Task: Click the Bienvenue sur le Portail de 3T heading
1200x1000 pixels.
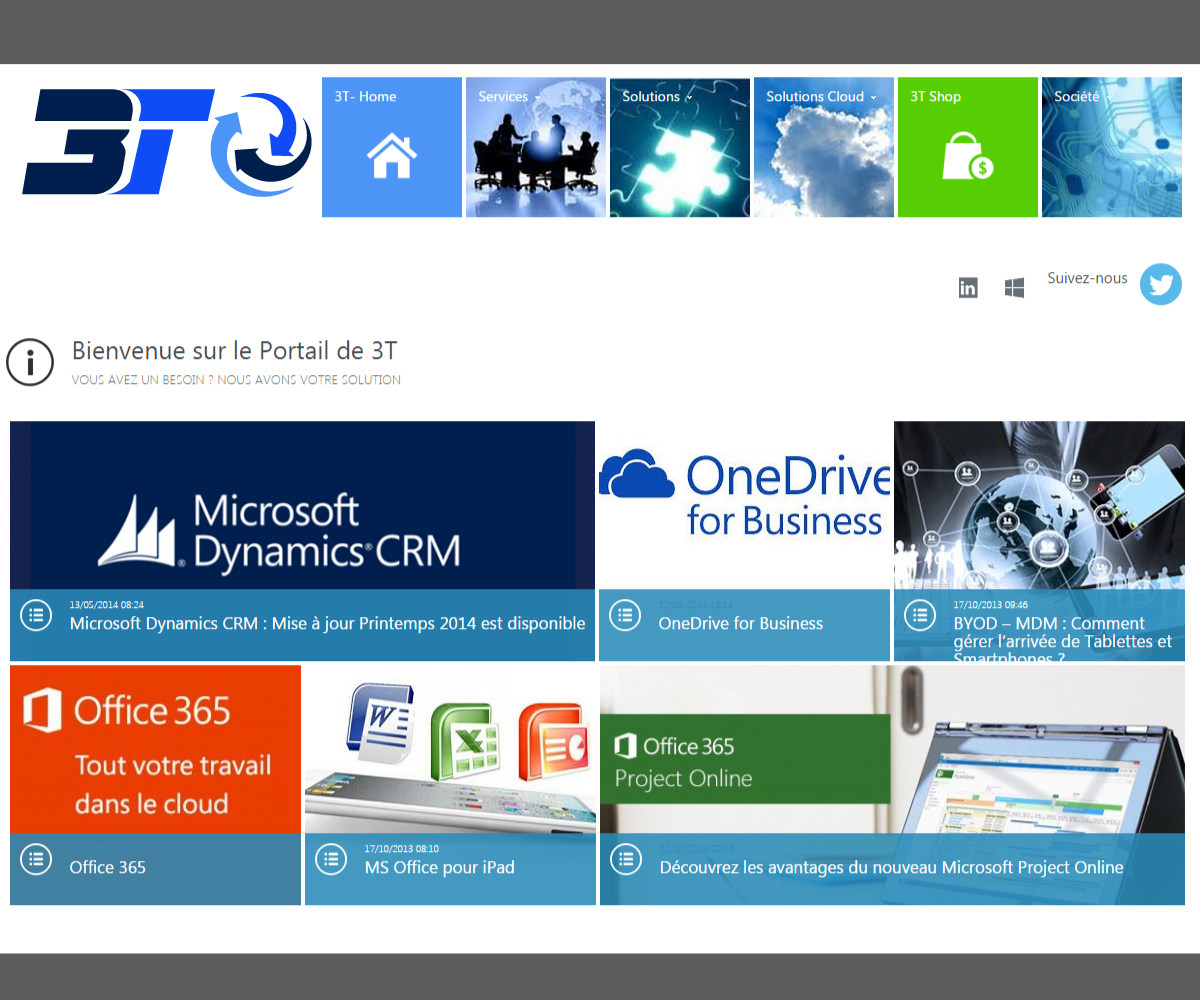Action: pyautogui.click(x=234, y=350)
